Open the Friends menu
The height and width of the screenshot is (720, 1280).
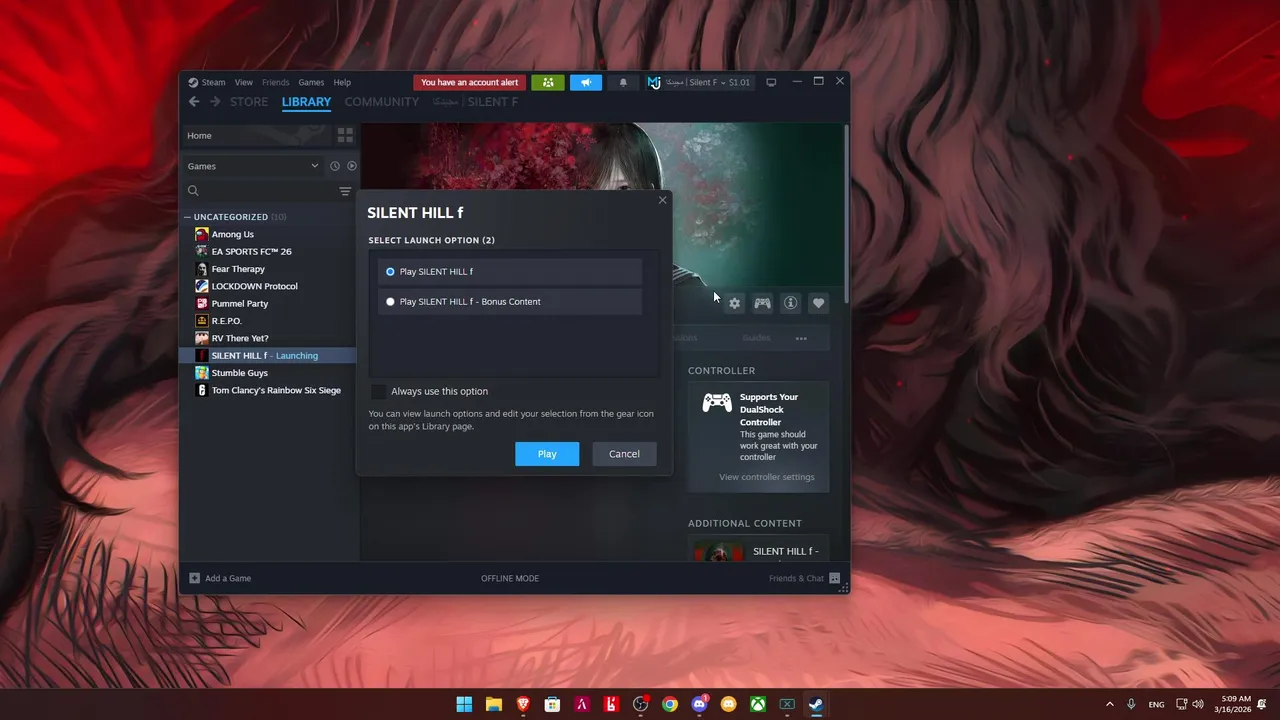click(275, 82)
